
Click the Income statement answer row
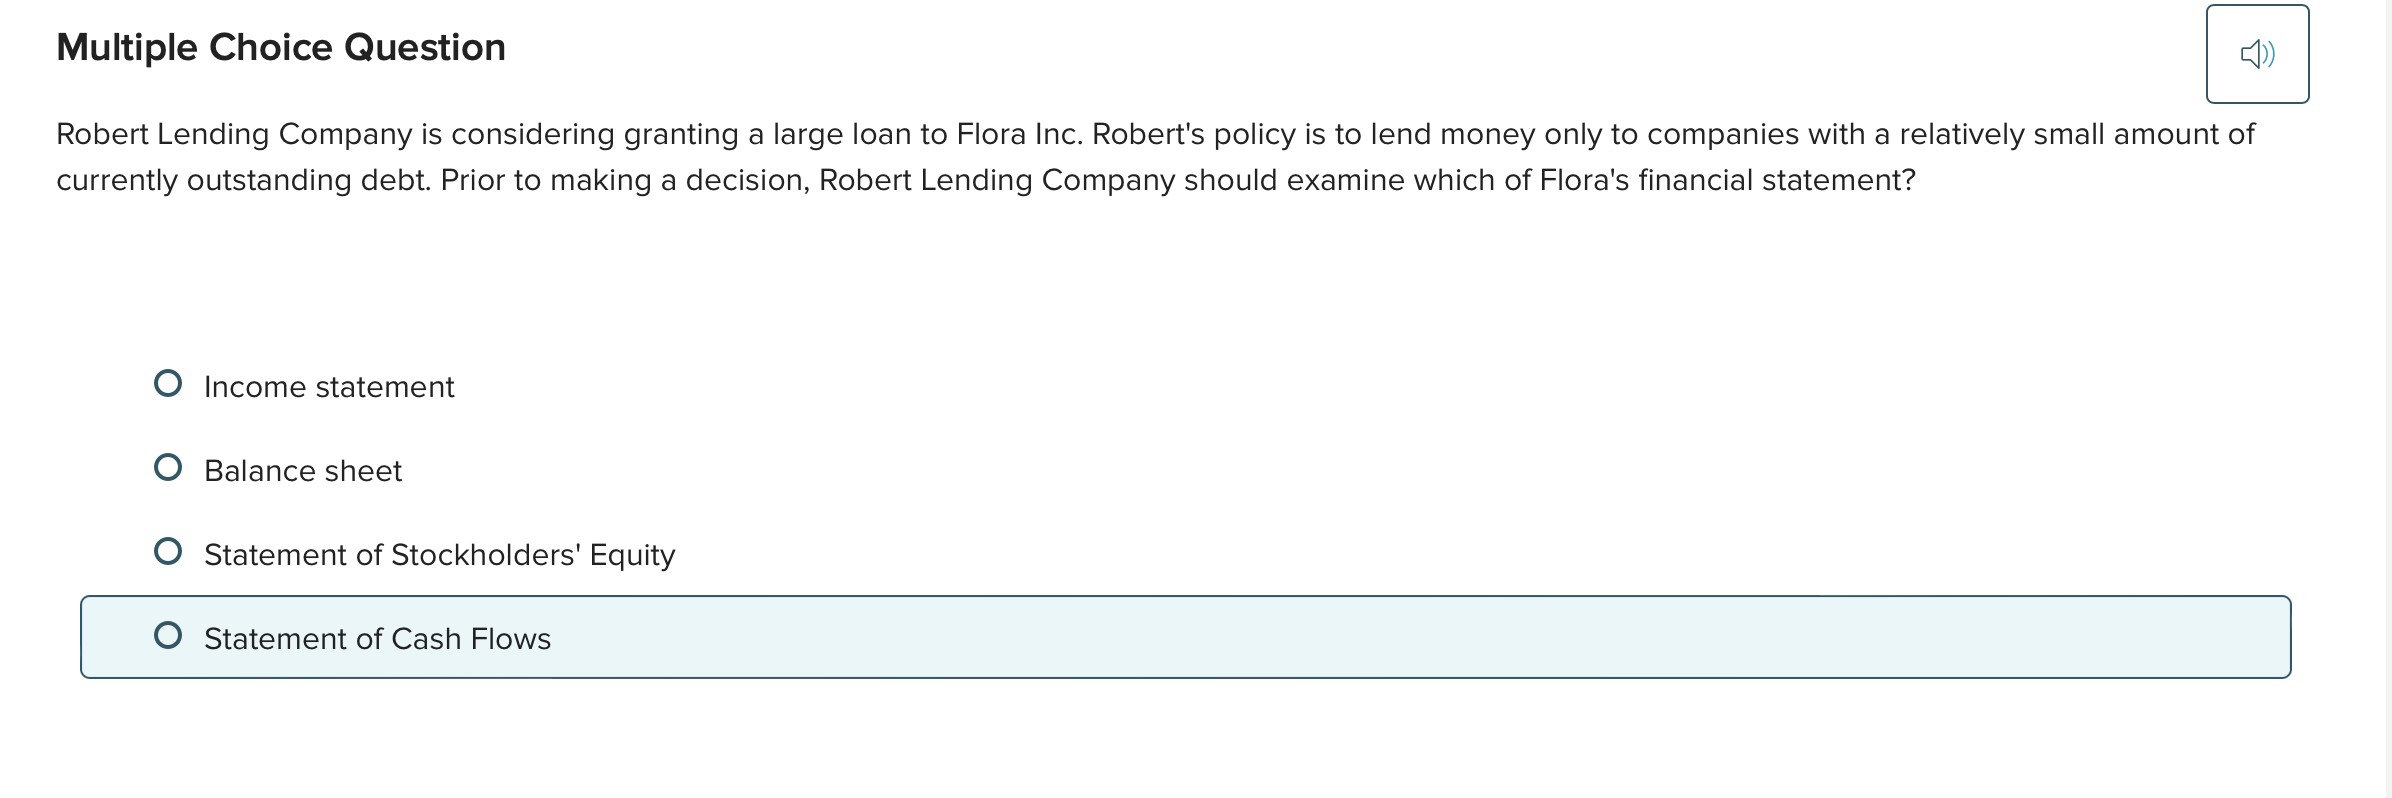click(328, 386)
